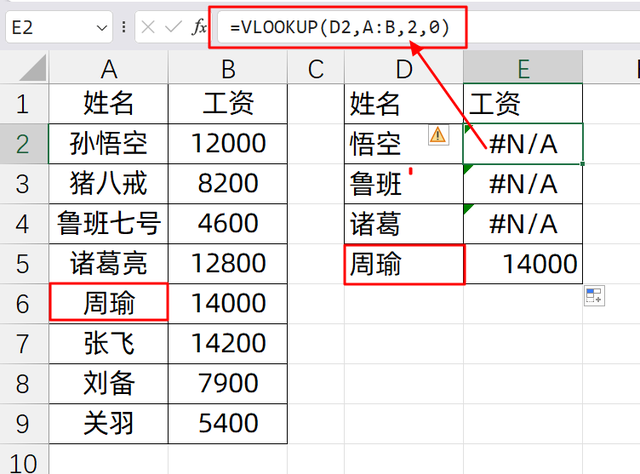
Task: Open the Auto Fill Options icon
Action: point(594,296)
